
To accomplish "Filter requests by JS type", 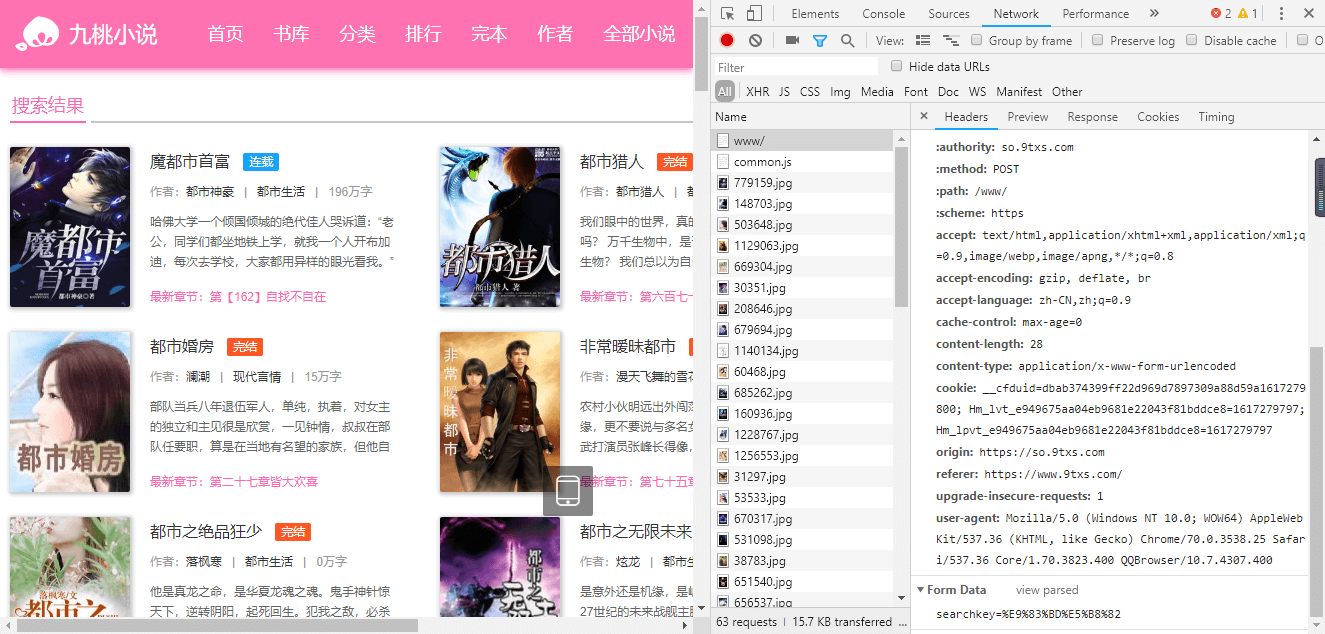I will click(784, 92).
